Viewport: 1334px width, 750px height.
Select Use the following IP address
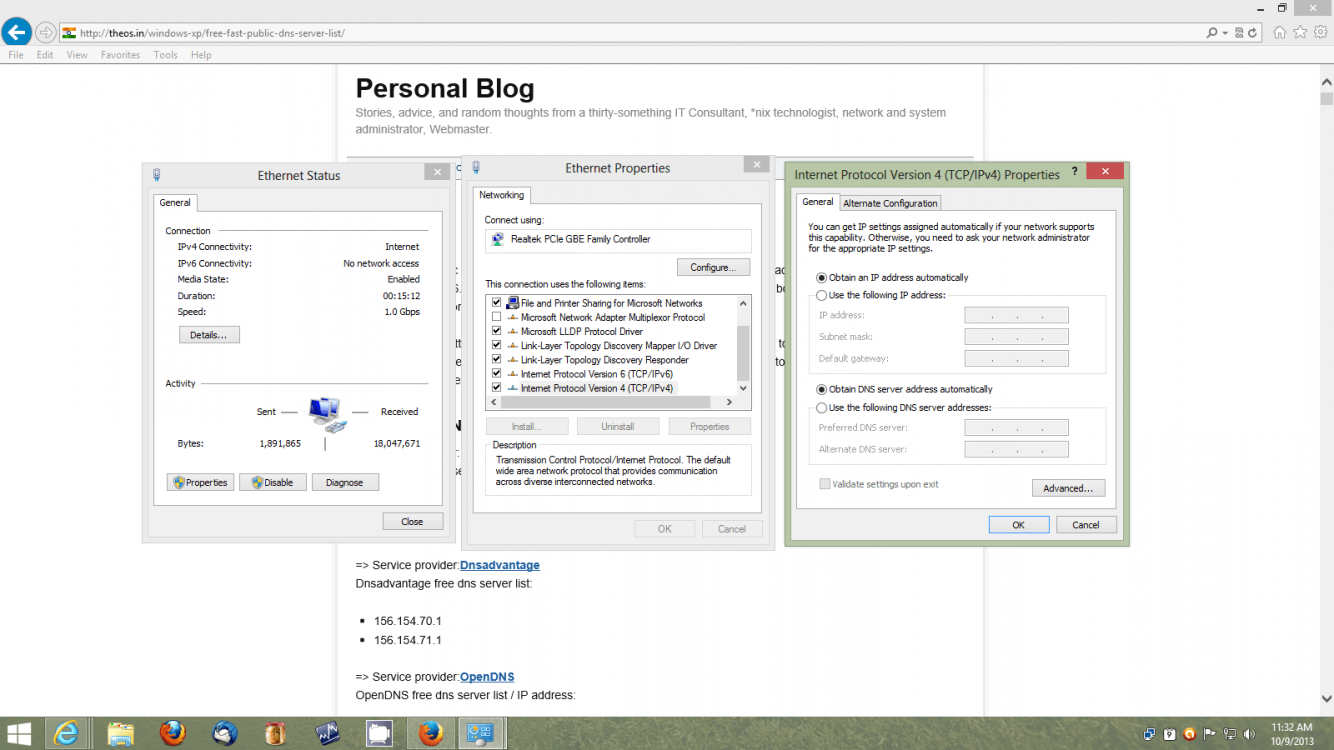pos(822,296)
